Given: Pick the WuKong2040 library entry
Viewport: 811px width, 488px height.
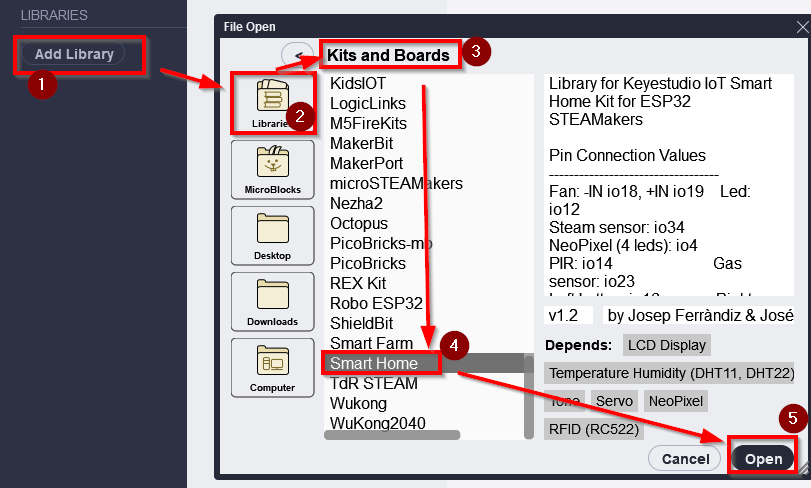Looking at the screenshot, I should (x=377, y=423).
